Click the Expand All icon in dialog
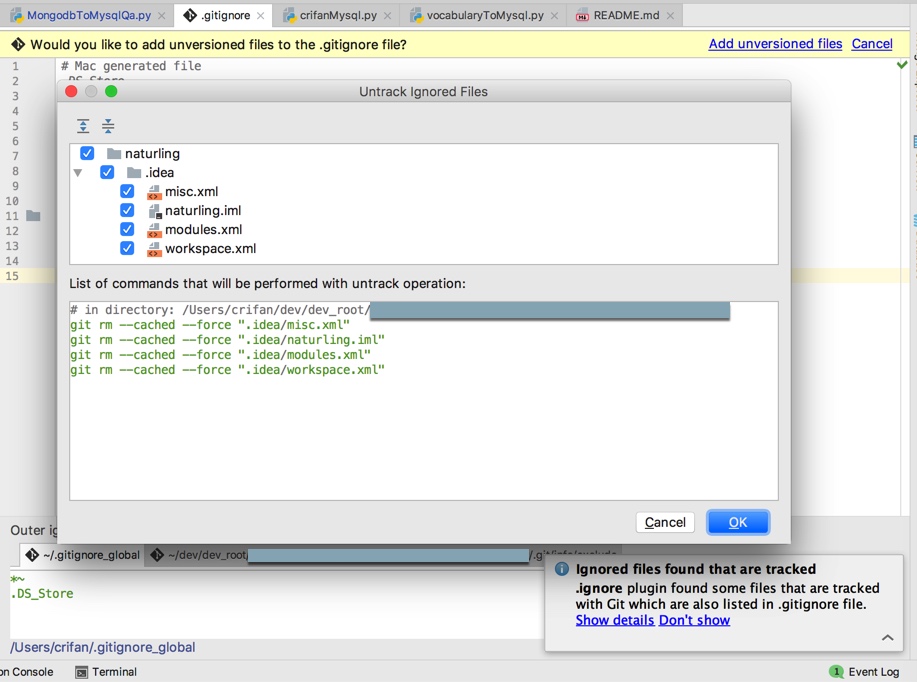The height and width of the screenshot is (682, 917). [83, 126]
